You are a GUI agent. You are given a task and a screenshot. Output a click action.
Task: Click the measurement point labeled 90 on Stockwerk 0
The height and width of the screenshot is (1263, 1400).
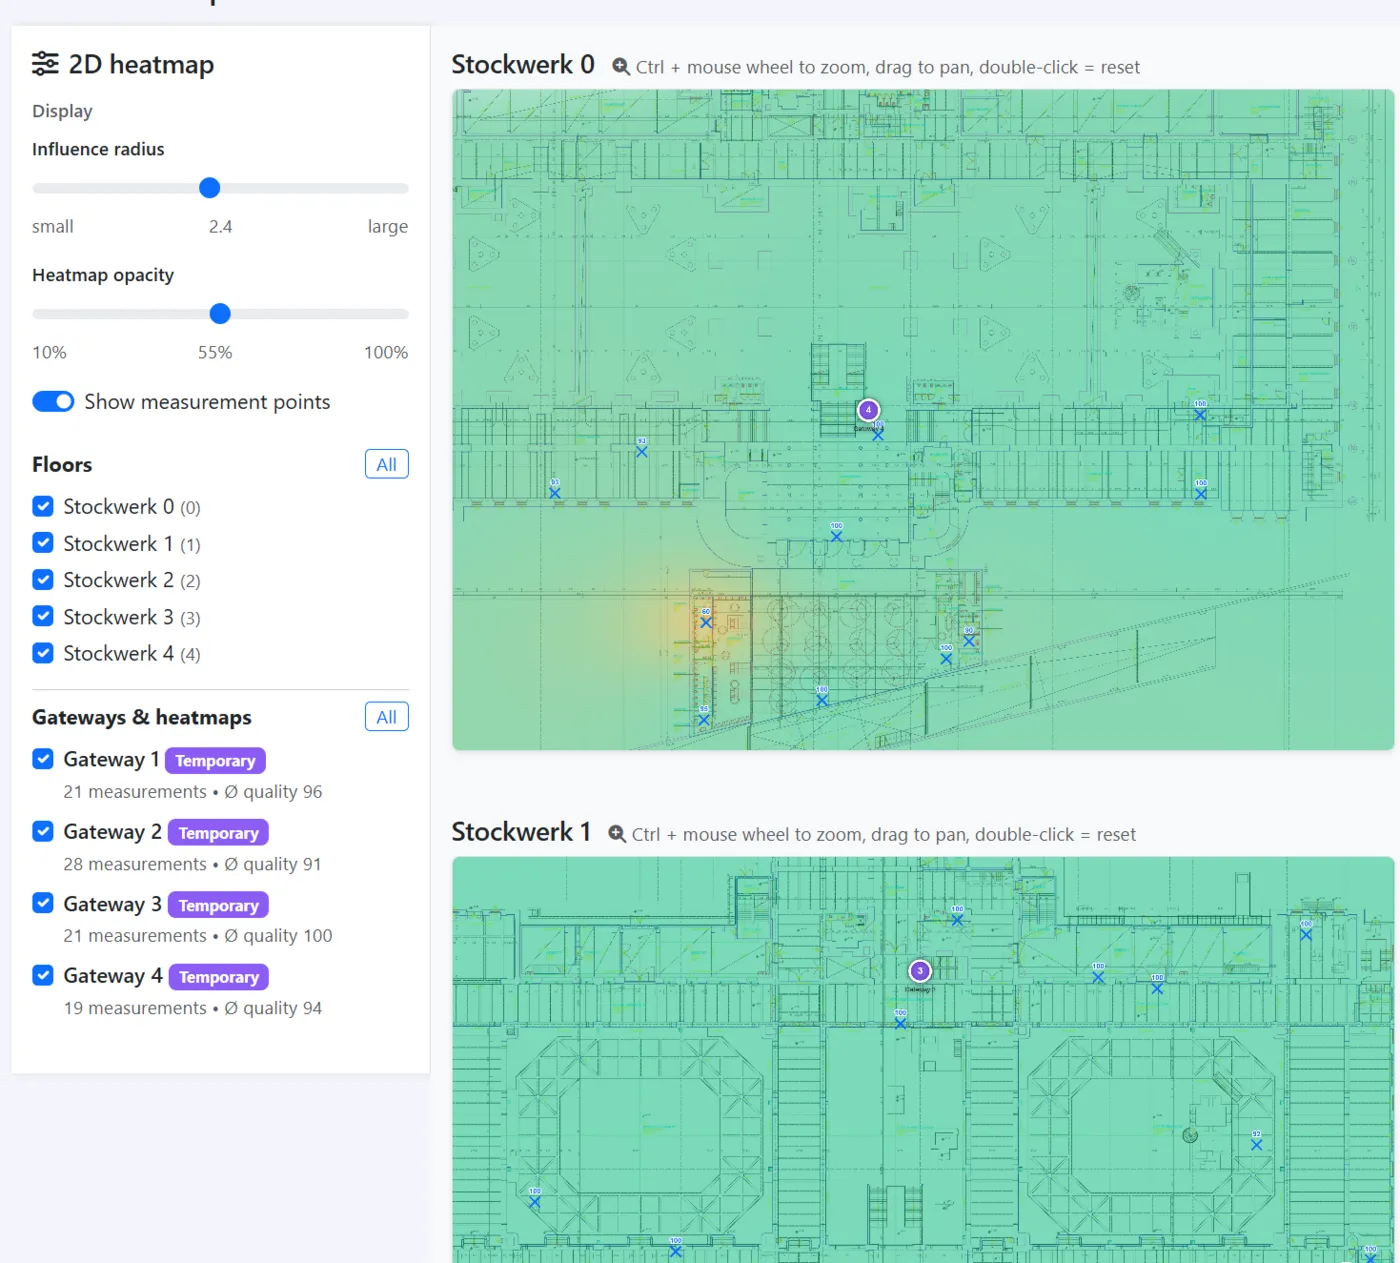click(x=968, y=640)
